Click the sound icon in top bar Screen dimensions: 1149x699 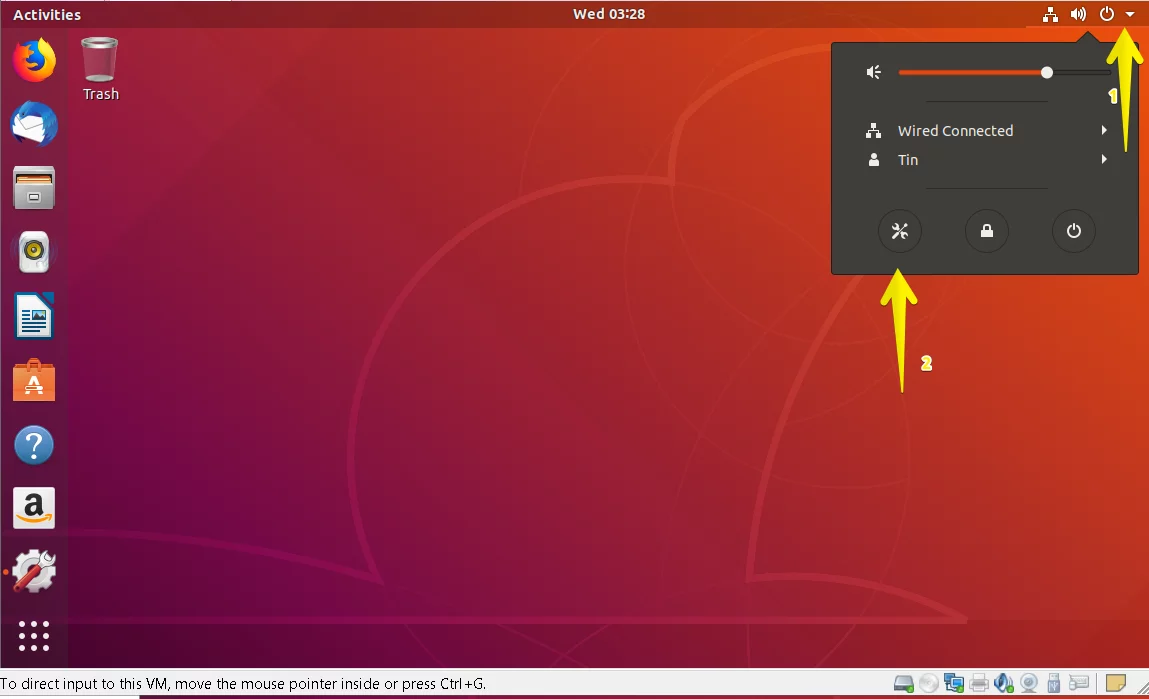click(x=1078, y=15)
